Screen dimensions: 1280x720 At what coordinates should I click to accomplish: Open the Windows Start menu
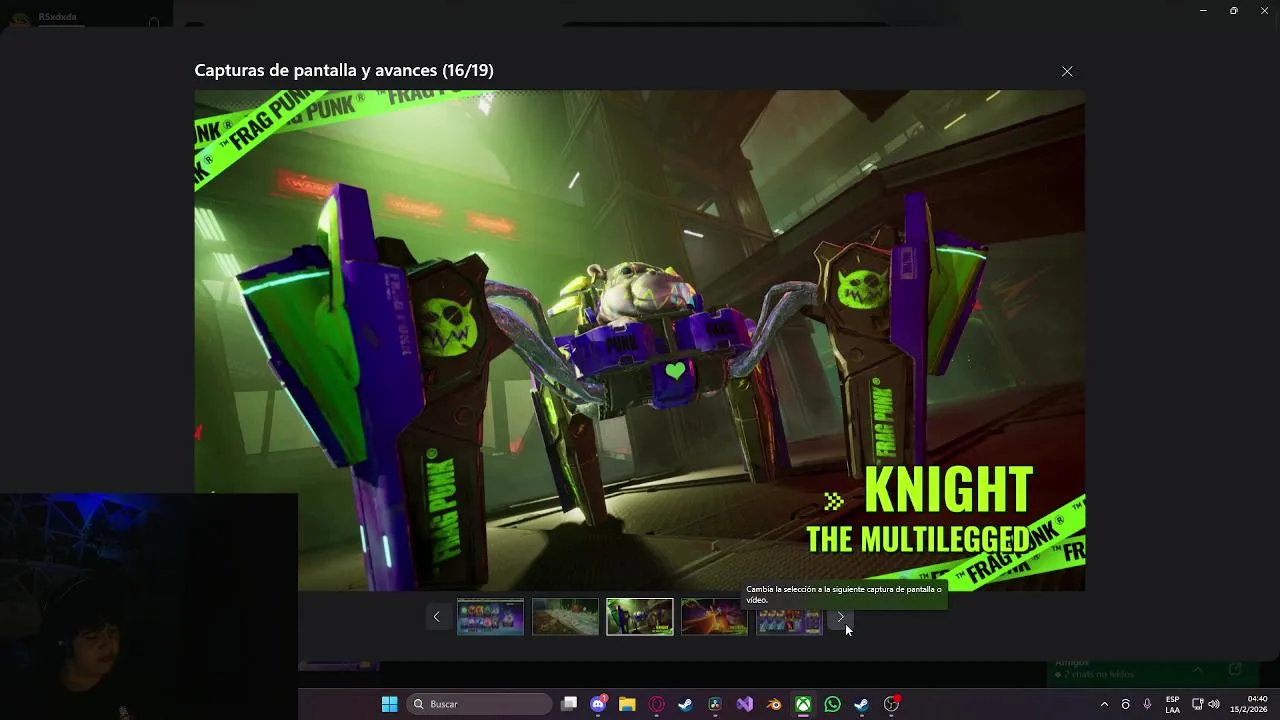(389, 704)
